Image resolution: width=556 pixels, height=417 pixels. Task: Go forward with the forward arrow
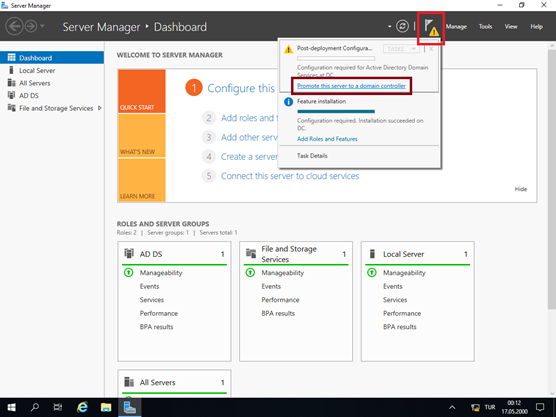click(x=31, y=27)
